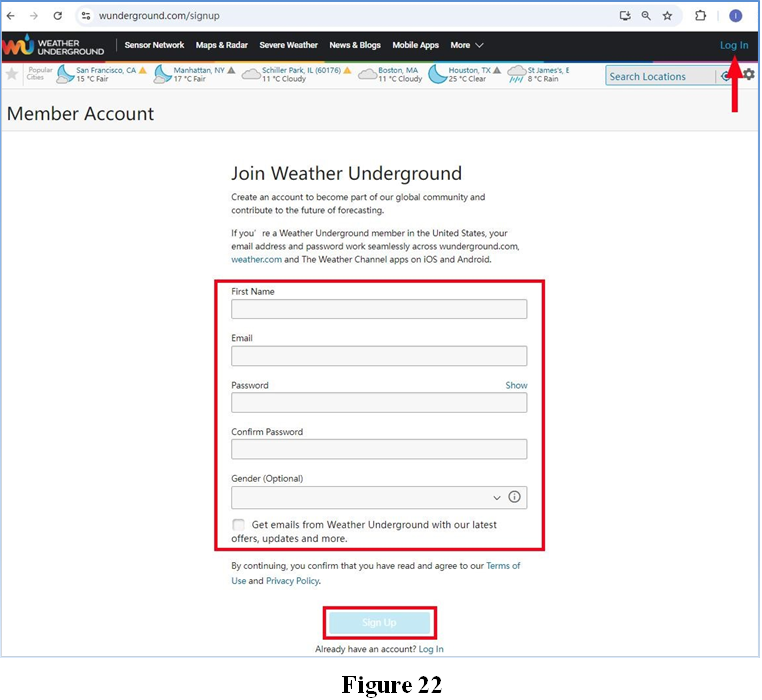This screenshot has width=762, height=700.
Task: Open Maps & Radar in the nav bar
Action: pos(222,45)
